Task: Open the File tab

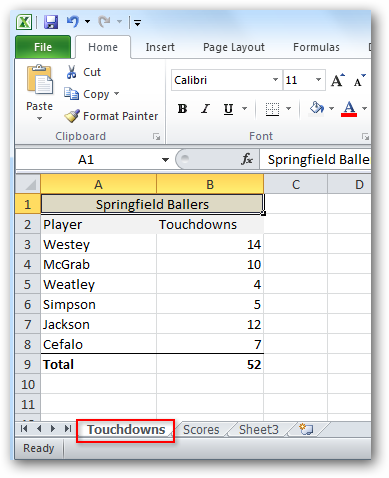Action: (x=43, y=47)
